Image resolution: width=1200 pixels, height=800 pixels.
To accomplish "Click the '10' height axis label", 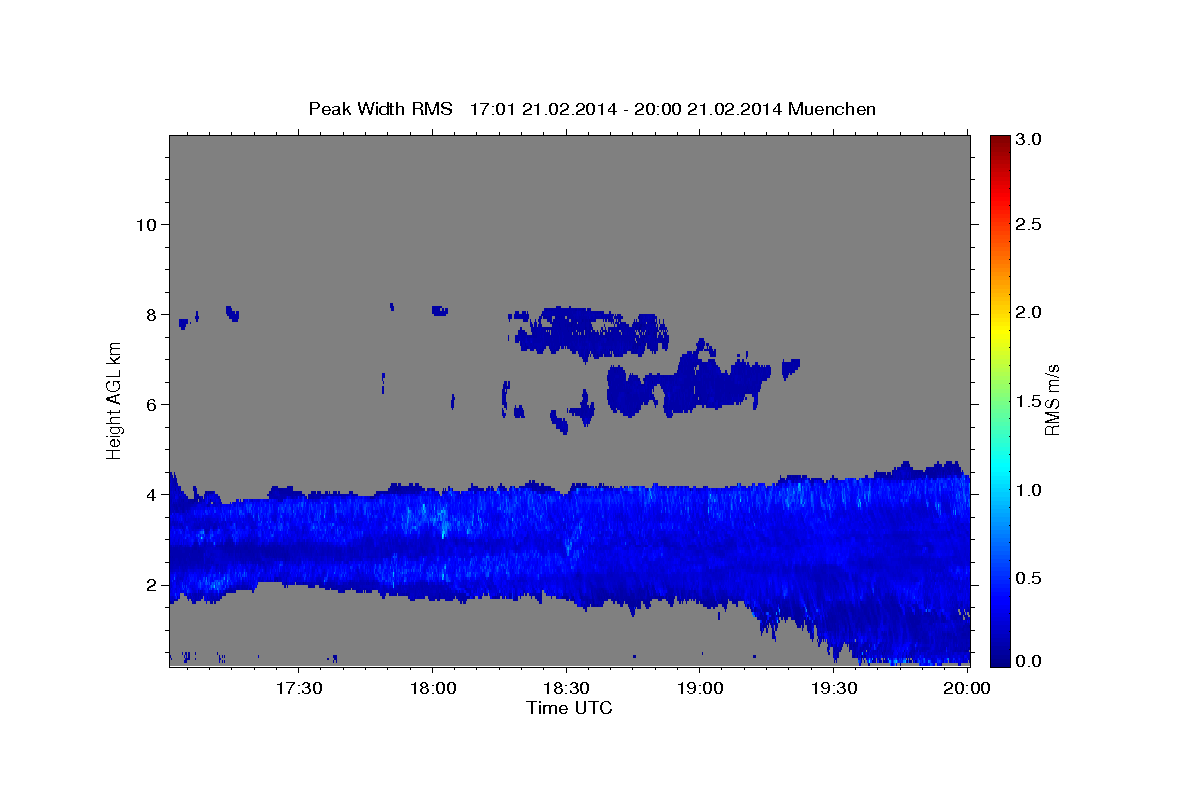I will click(146, 225).
